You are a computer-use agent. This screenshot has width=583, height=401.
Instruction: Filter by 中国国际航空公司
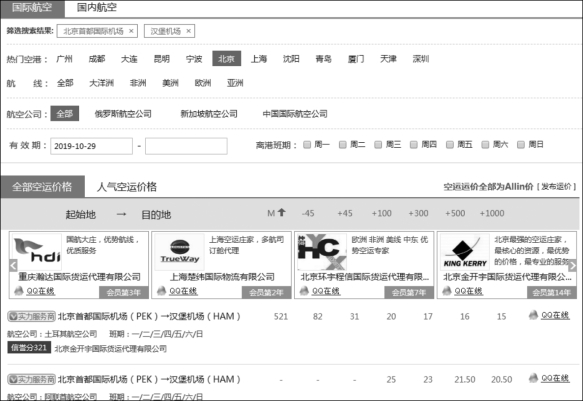coord(295,114)
